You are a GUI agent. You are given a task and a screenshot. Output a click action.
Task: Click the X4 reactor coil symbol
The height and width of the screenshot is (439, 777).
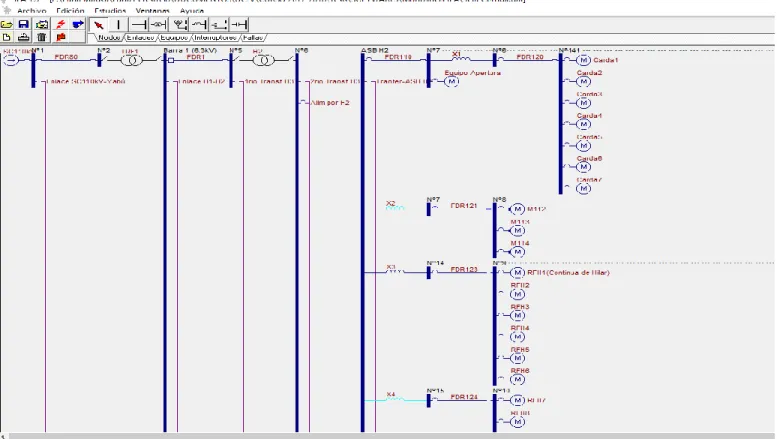pyautogui.click(x=395, y=399)
